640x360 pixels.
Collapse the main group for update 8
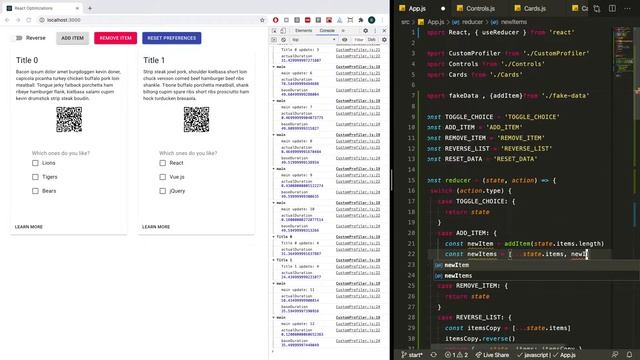274,134
